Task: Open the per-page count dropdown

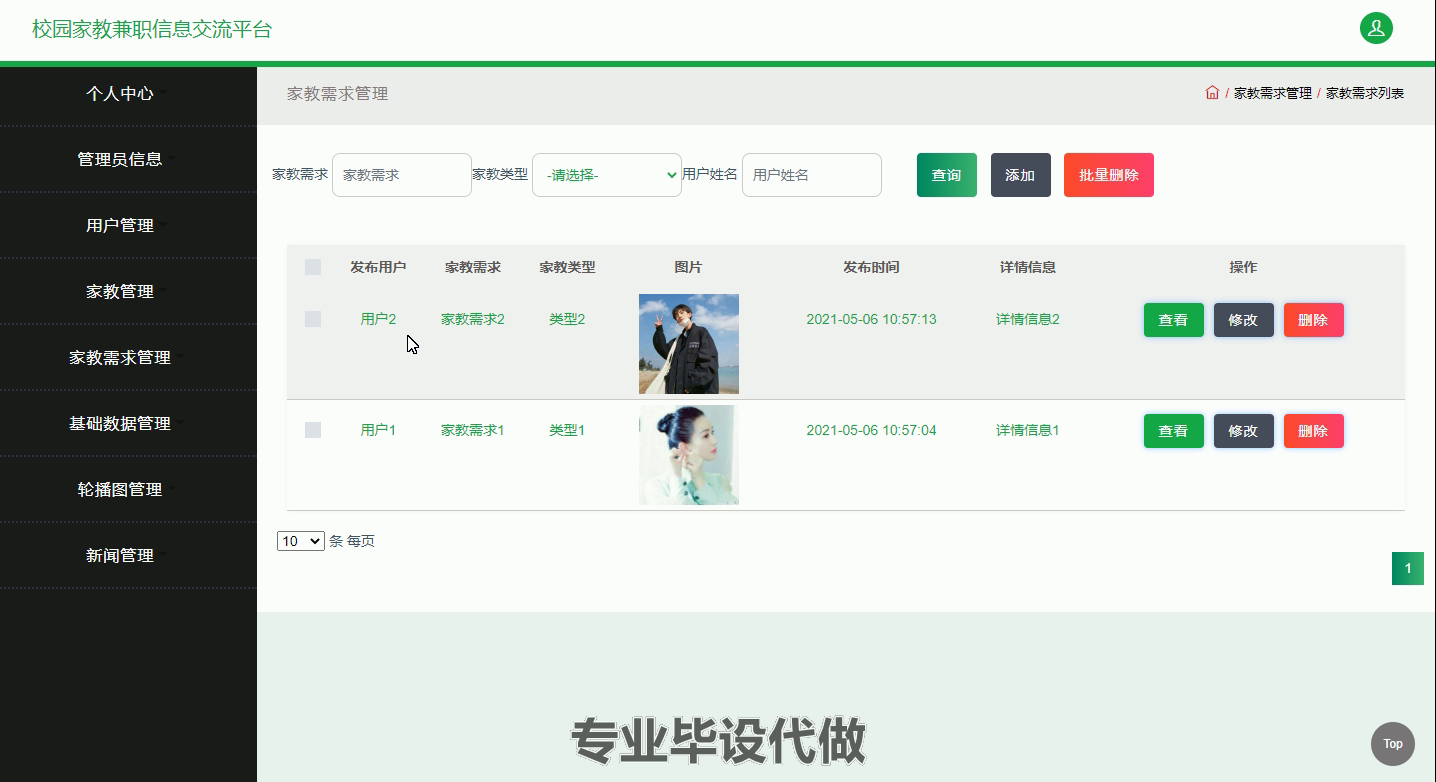Action: coord(301,541)
